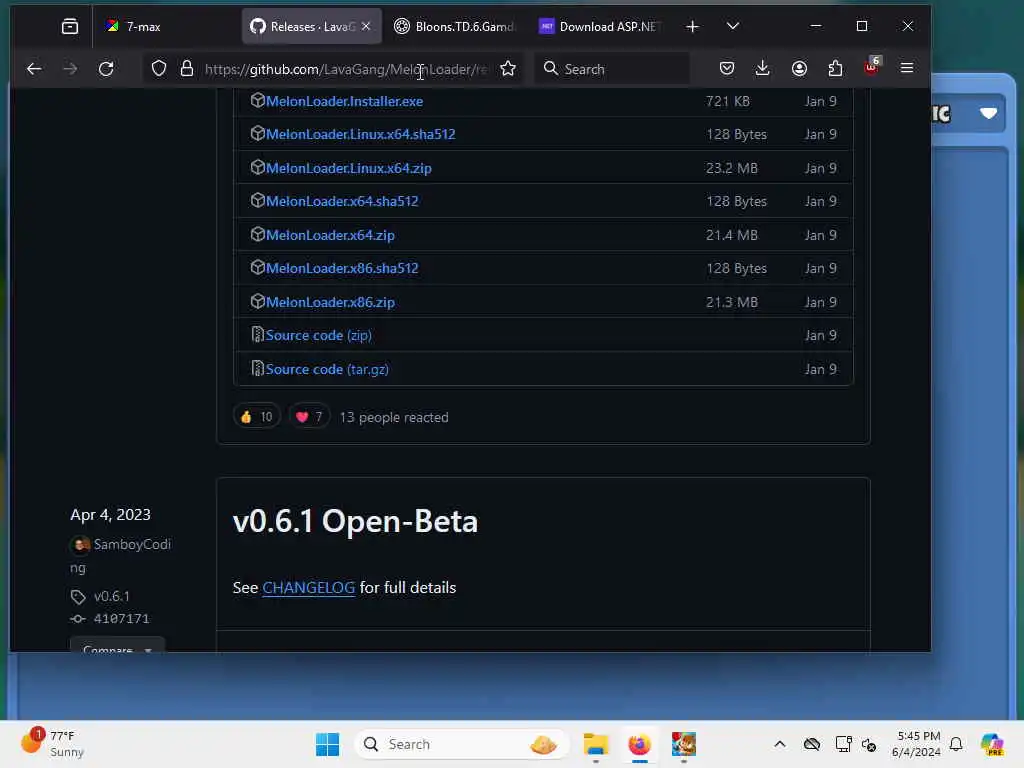Click the 721 KB file size text

click(728, 101)
